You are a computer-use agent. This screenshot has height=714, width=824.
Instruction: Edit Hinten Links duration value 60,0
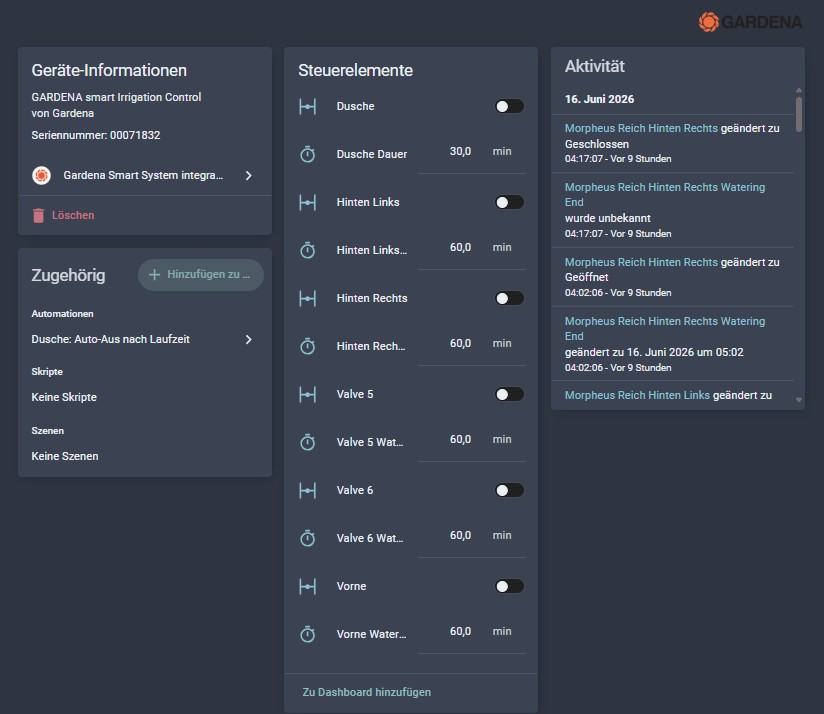[460, 247]
